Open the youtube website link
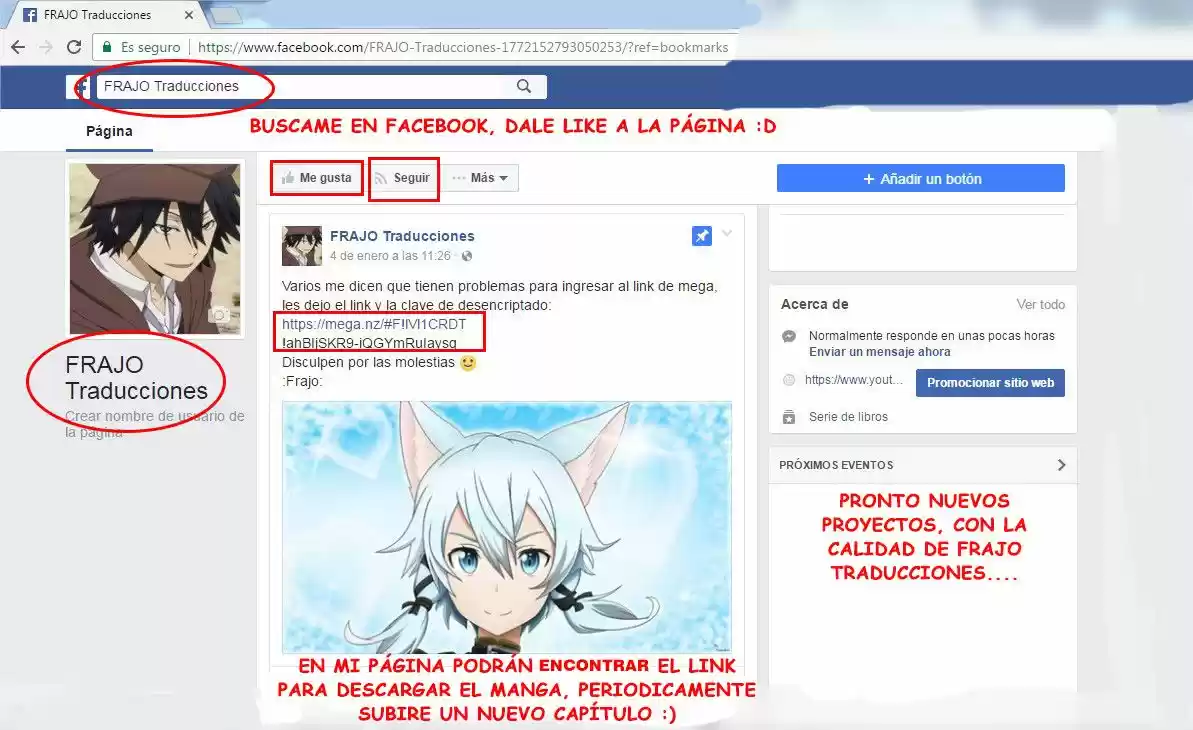Screen dimensions: 1193x730 coord(854,380)
